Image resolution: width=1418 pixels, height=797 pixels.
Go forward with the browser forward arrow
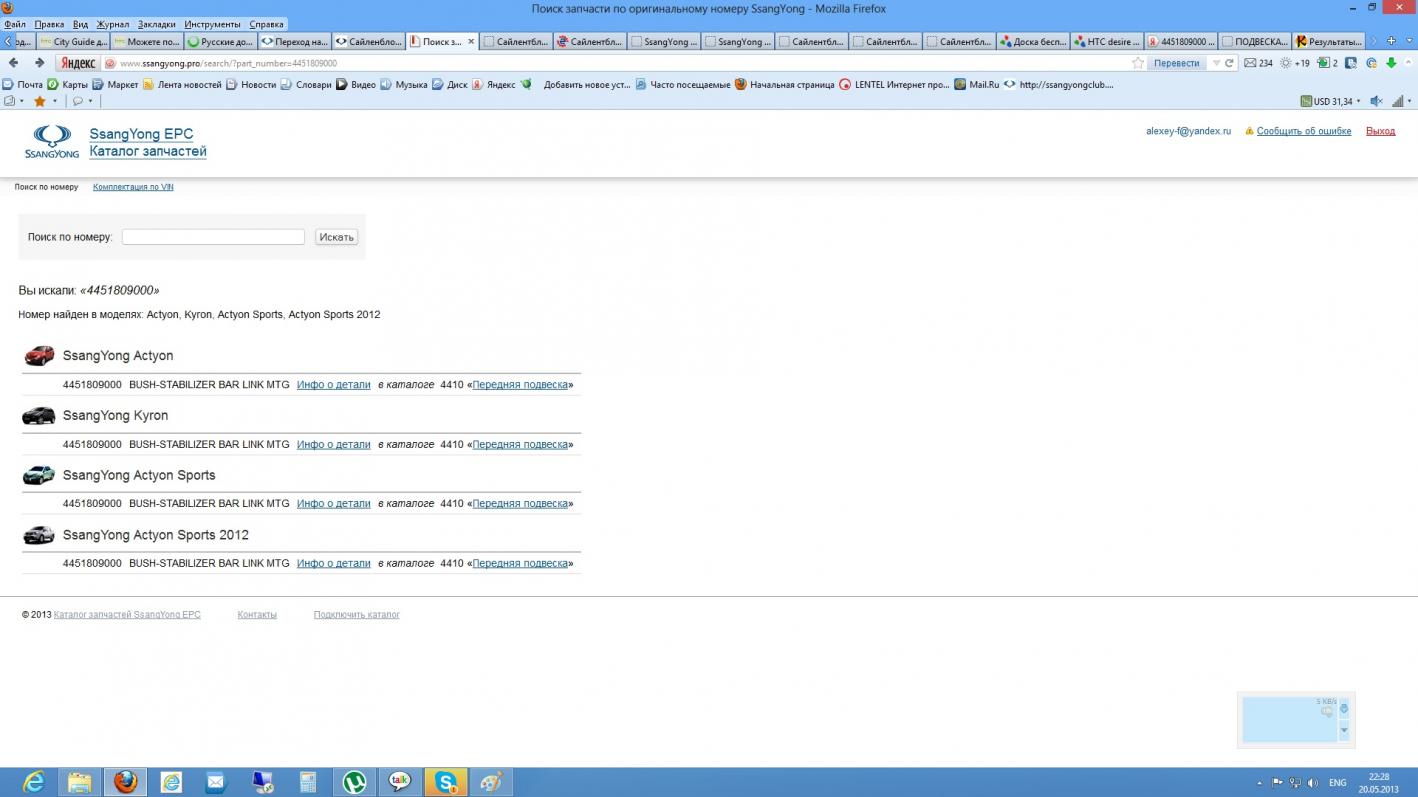[x=40, y=63]
